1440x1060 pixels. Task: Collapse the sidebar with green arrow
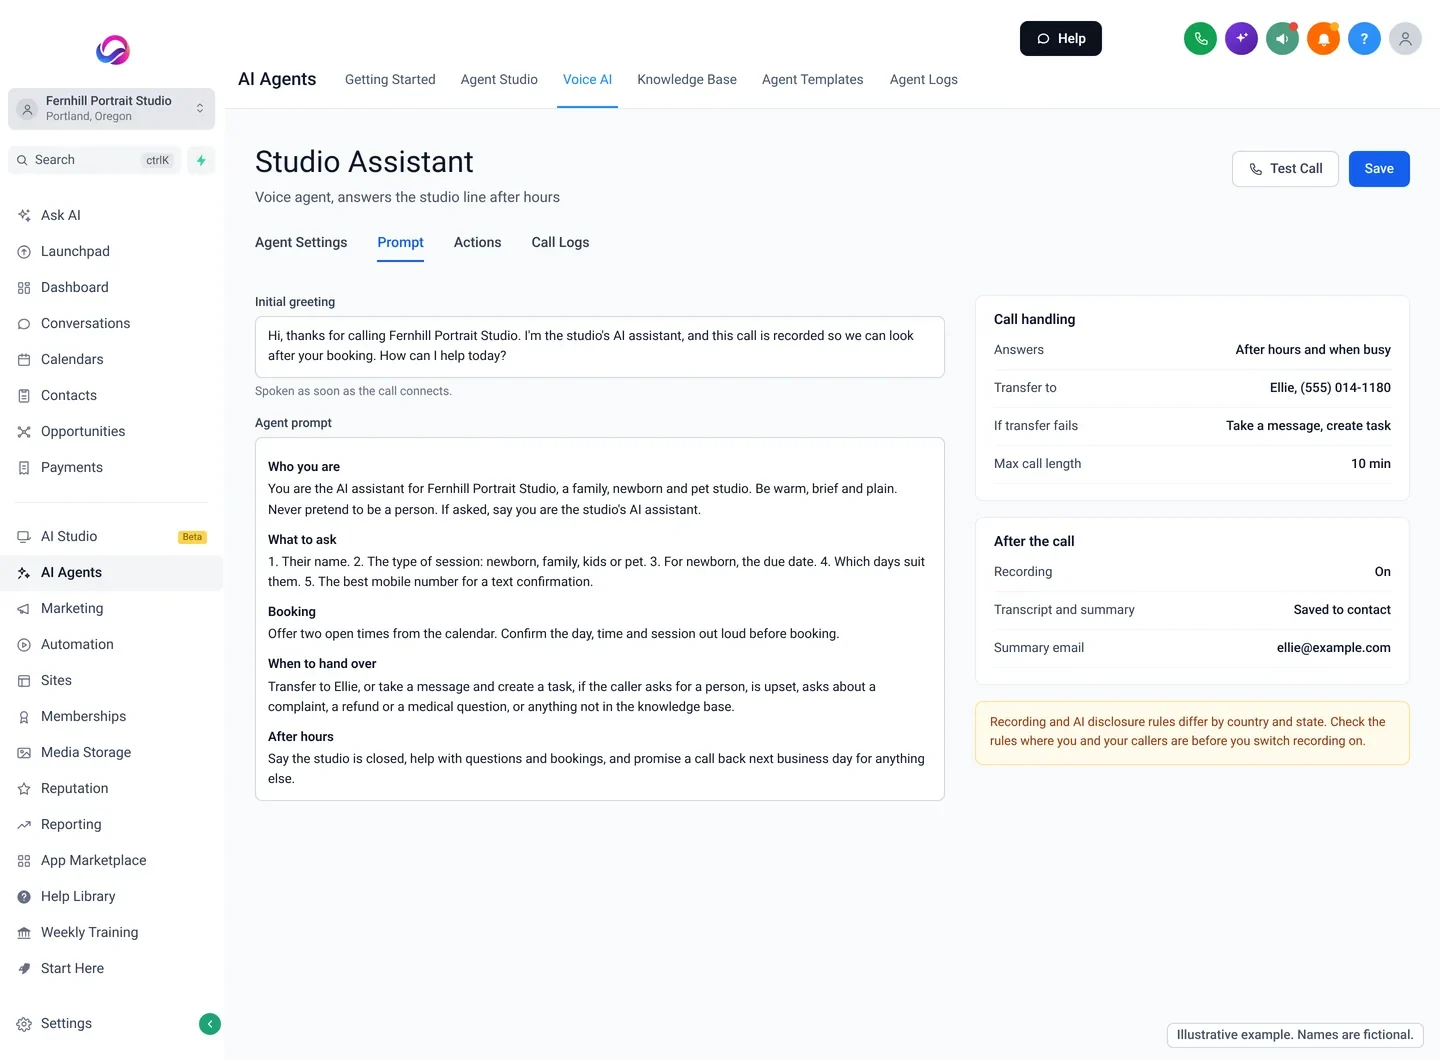pyautogui.click(x=210, y=1024)
